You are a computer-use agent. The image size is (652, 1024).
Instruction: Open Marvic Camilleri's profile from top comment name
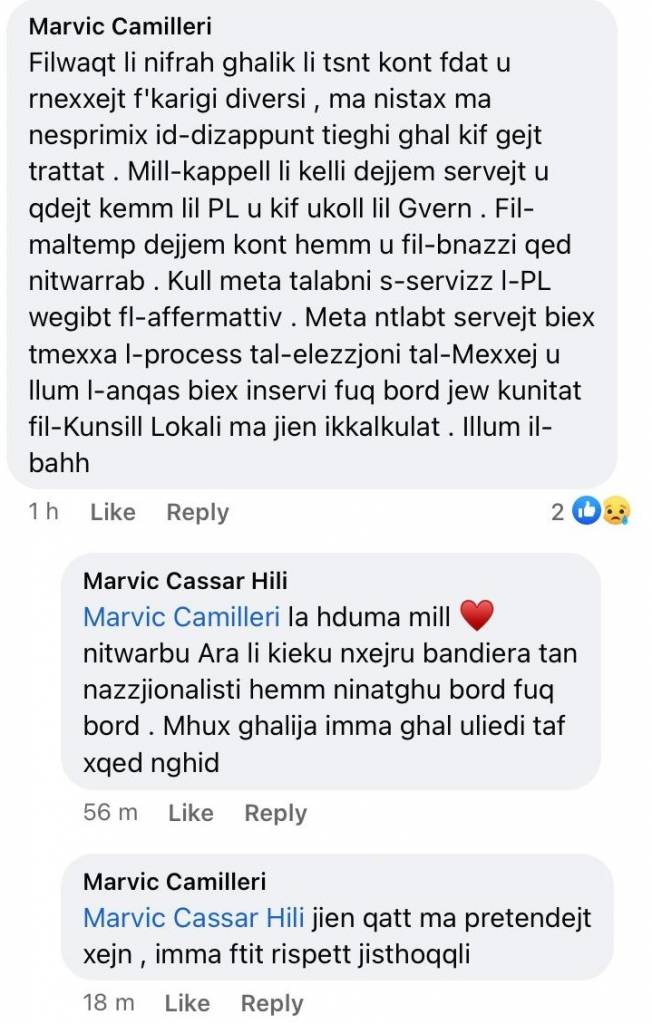click(120, 27)
